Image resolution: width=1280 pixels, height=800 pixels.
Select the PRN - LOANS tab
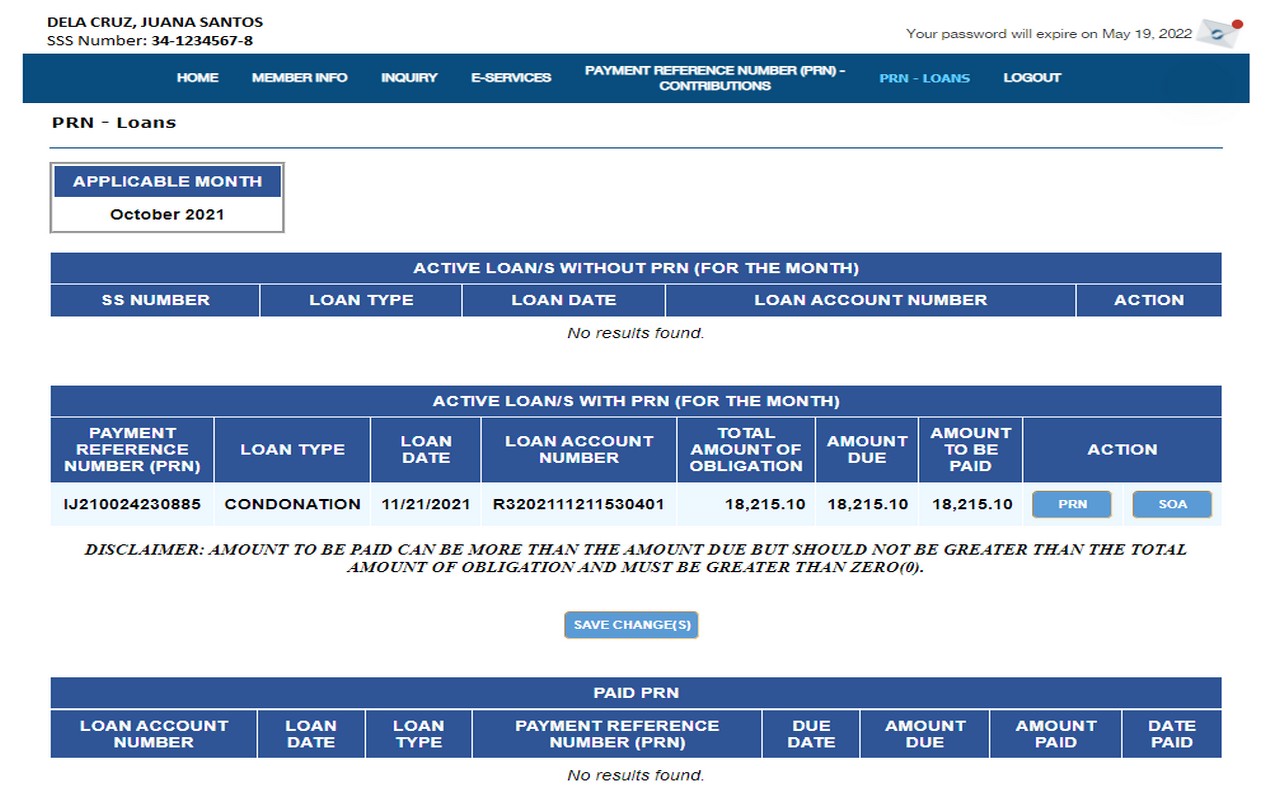click(923, 78)
